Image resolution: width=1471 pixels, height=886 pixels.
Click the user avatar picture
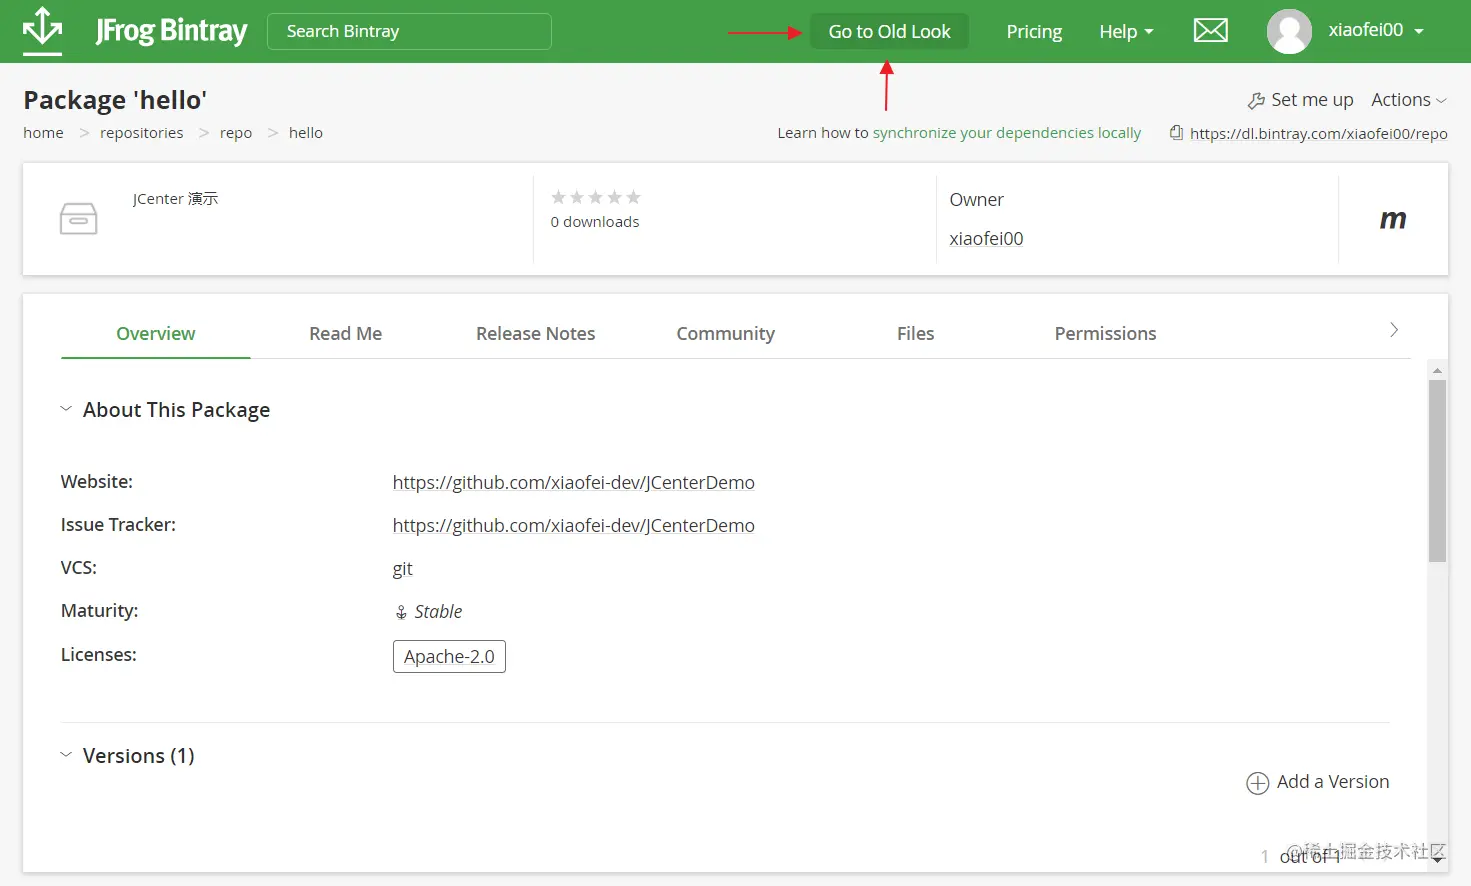(x=1289, y=31)
